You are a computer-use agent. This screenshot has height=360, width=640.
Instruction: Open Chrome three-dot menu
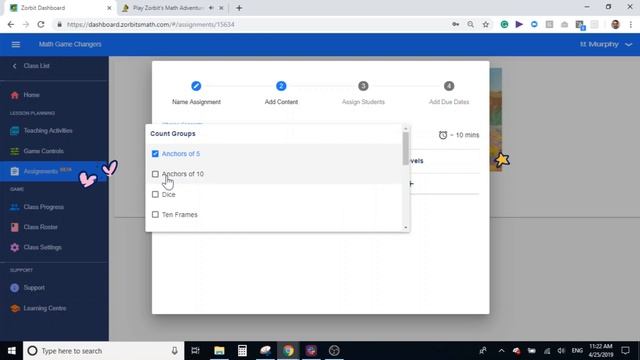pyautogui.click(x=631, y=24)
